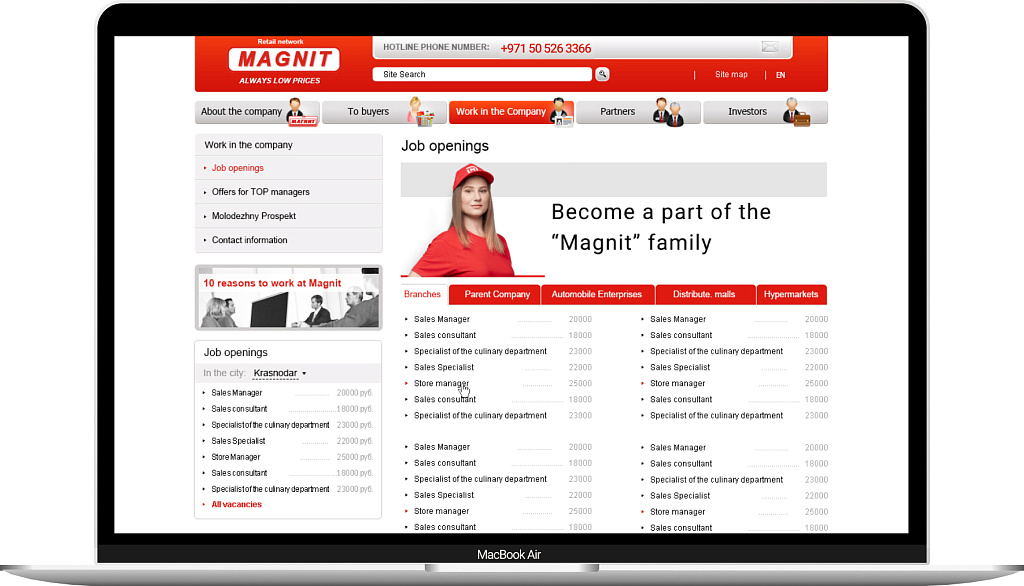Open the Site map link
Viewport: 1024px width, 586px height.
click(731, 74)
